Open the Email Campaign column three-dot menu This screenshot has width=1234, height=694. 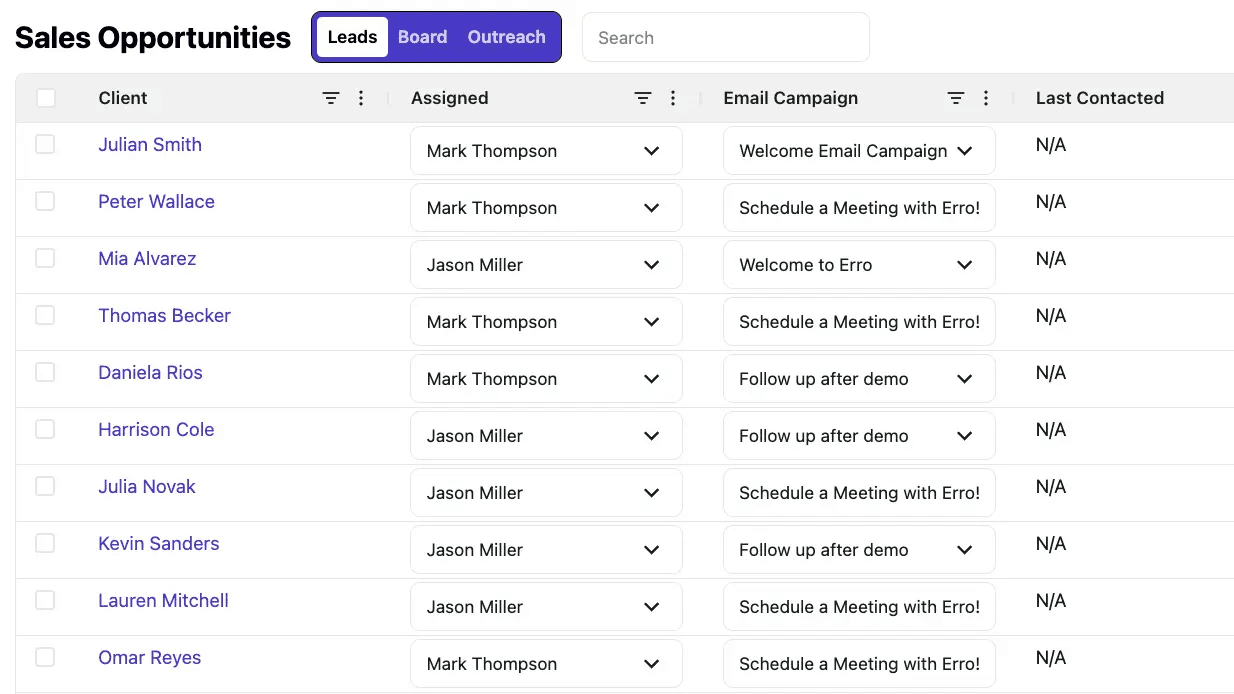(986, 98)
